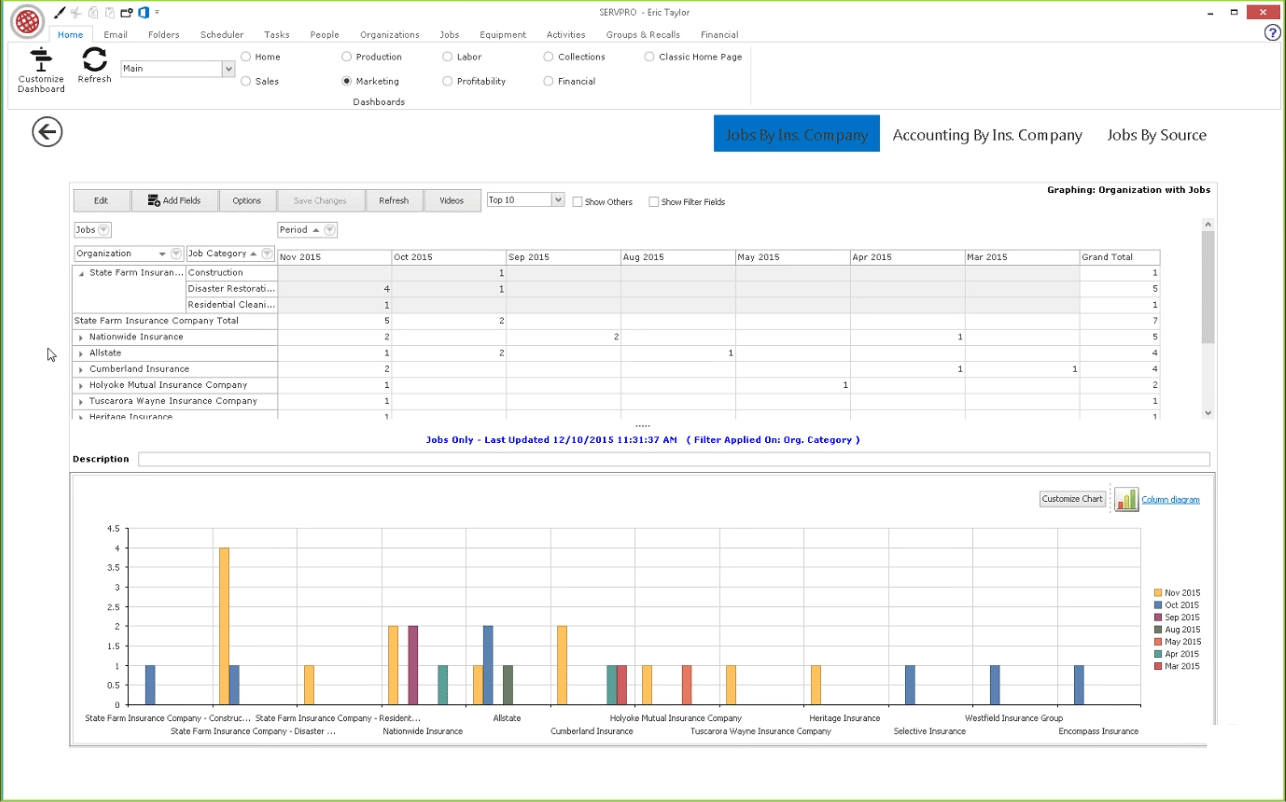
Task: Click the Edit button
Action: (101, 201)
